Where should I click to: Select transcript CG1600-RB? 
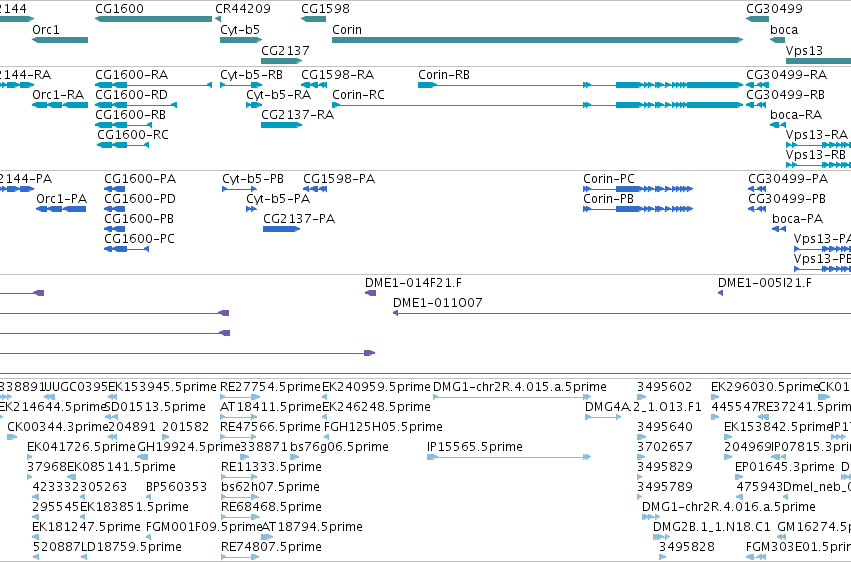click(124, 125)
